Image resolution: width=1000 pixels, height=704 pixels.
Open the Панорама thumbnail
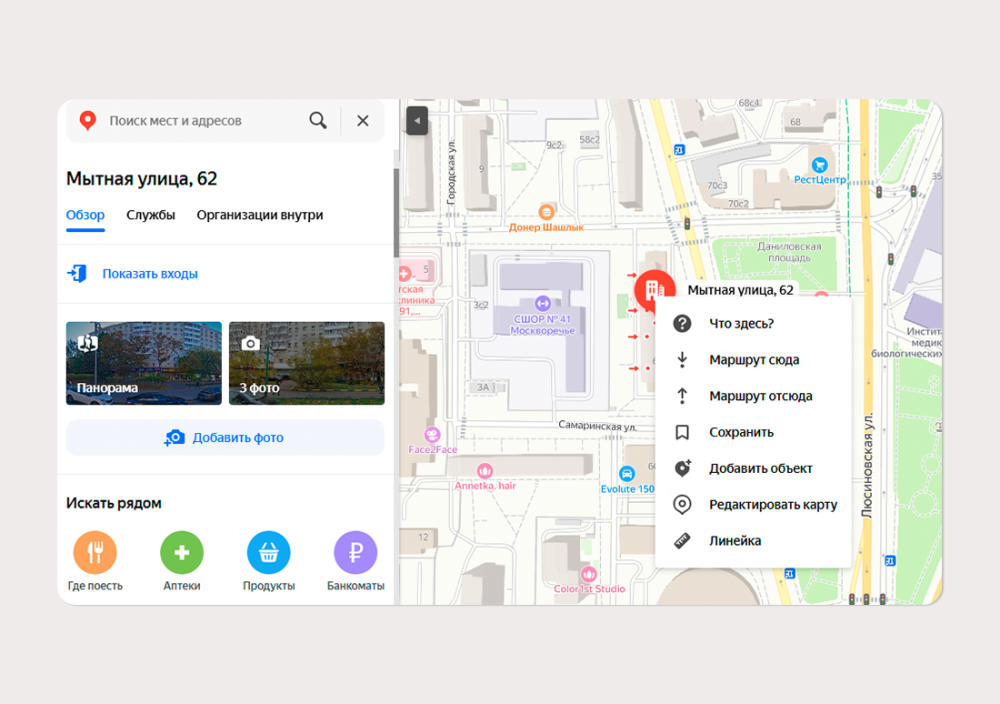point(144,363)
